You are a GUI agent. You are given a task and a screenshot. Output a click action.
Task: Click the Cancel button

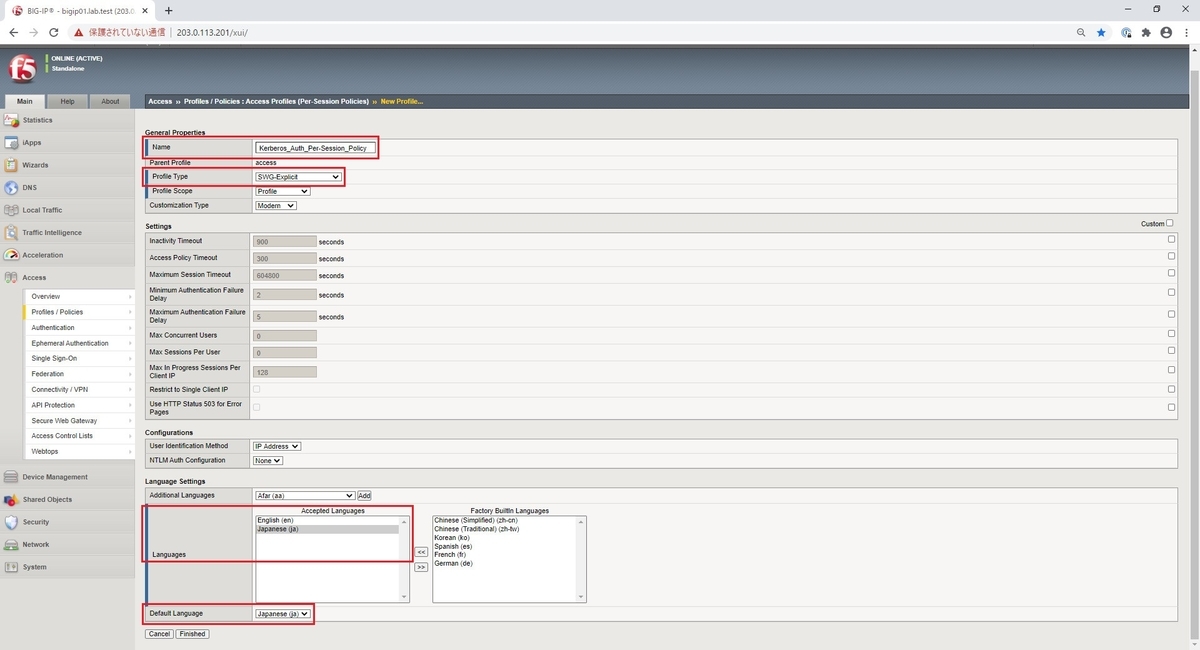tap(159, 634)
